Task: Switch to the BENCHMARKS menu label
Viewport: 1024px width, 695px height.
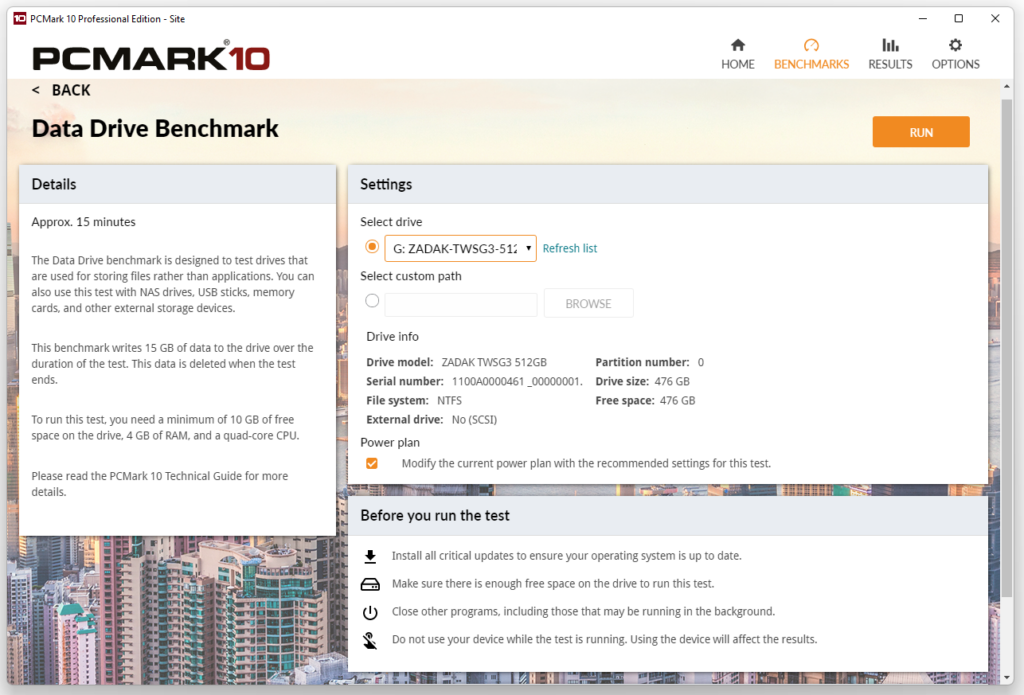Action: (x=811, y=64)
